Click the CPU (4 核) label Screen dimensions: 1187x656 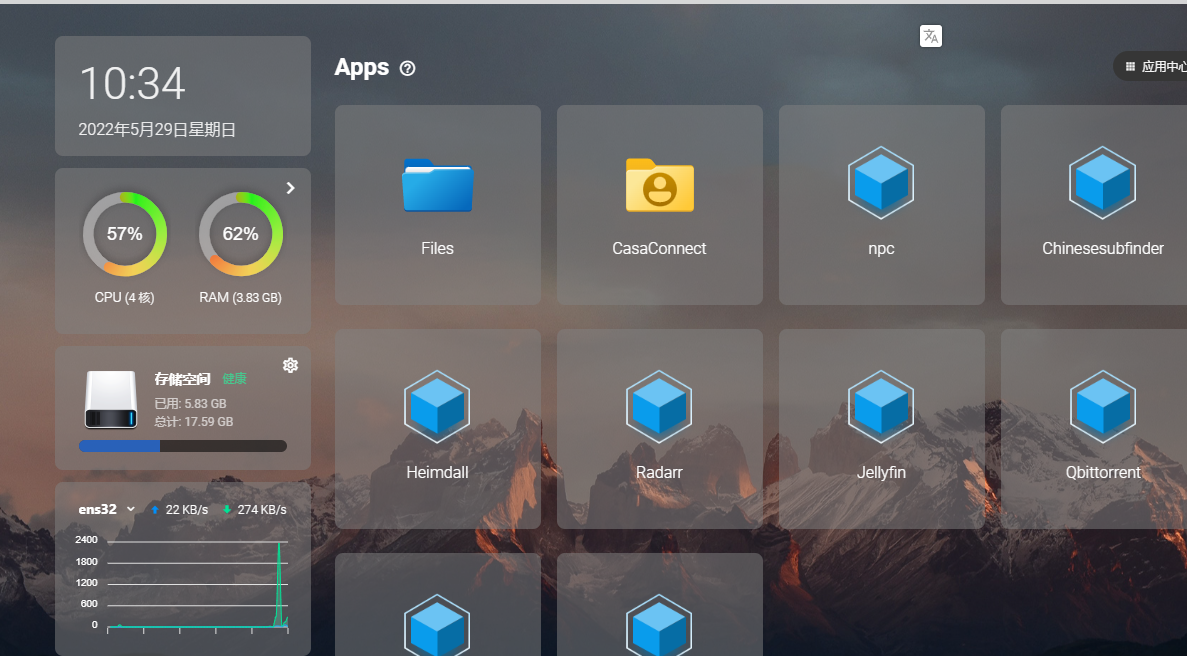tap(124, 297)
